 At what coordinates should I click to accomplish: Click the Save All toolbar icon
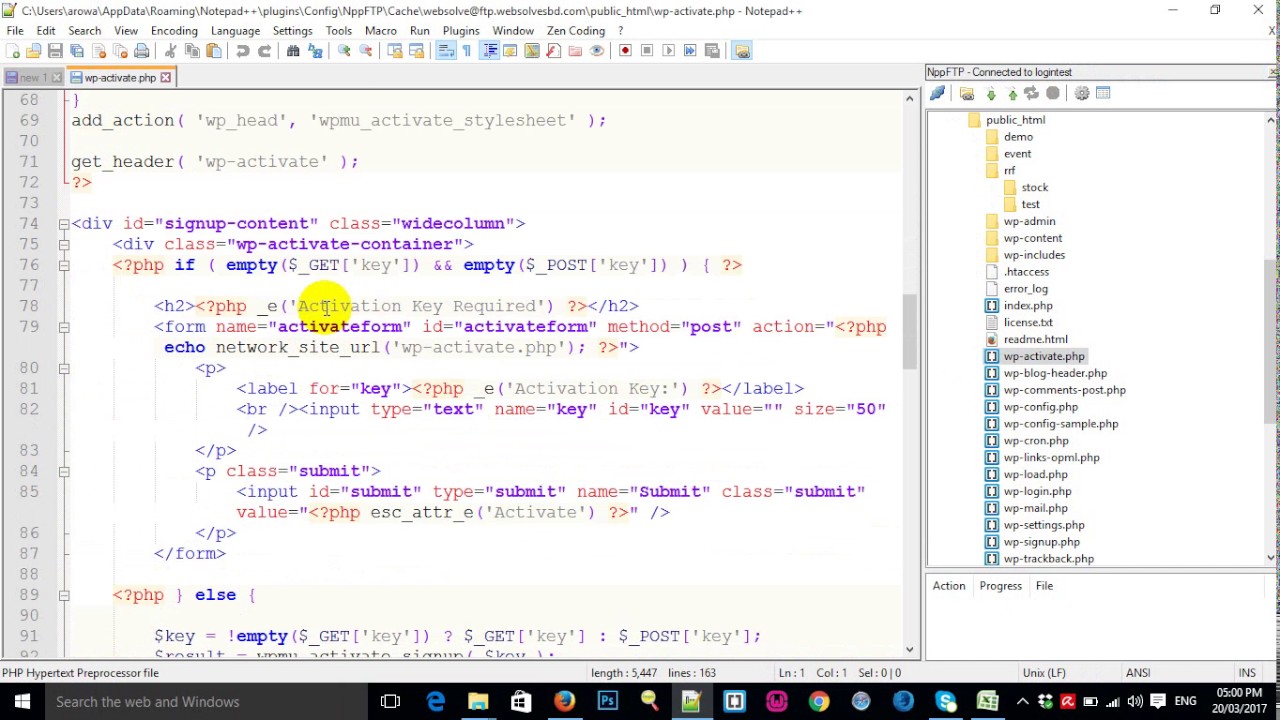77,51
